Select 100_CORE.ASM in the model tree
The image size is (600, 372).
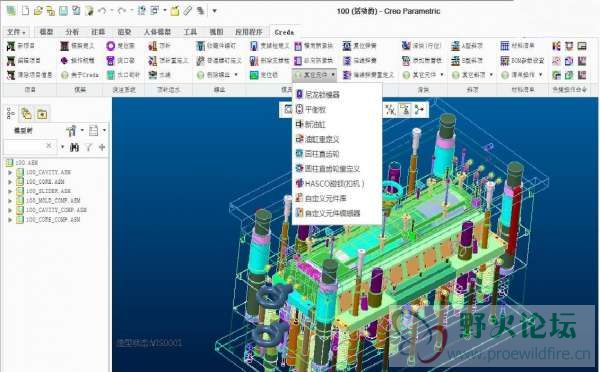45,182
